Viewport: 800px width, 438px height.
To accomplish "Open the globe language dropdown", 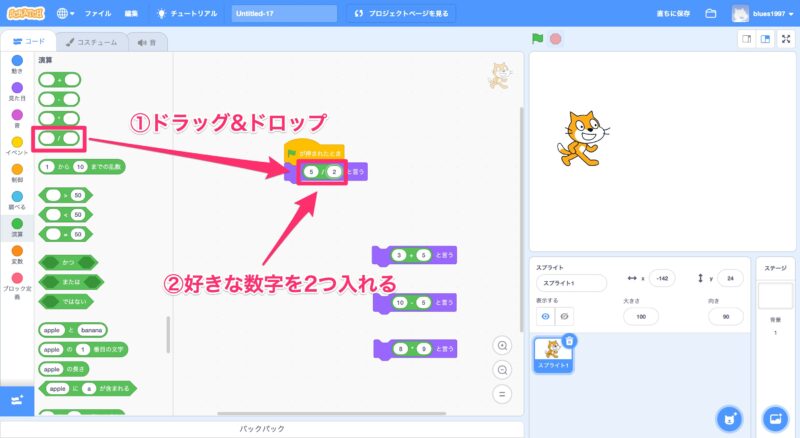I will point(66,14).
